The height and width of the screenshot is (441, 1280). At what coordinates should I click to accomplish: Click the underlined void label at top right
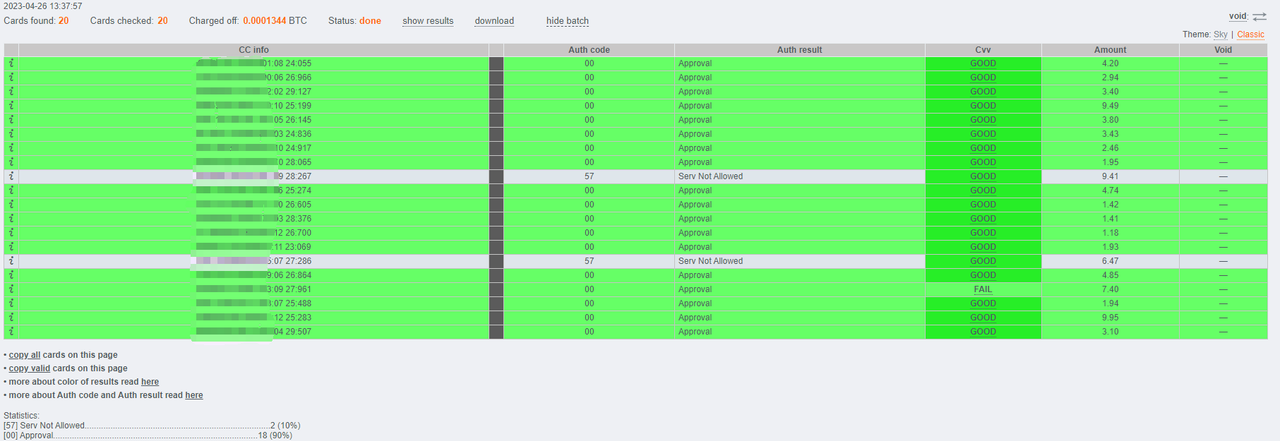[x=1238, y=16]
